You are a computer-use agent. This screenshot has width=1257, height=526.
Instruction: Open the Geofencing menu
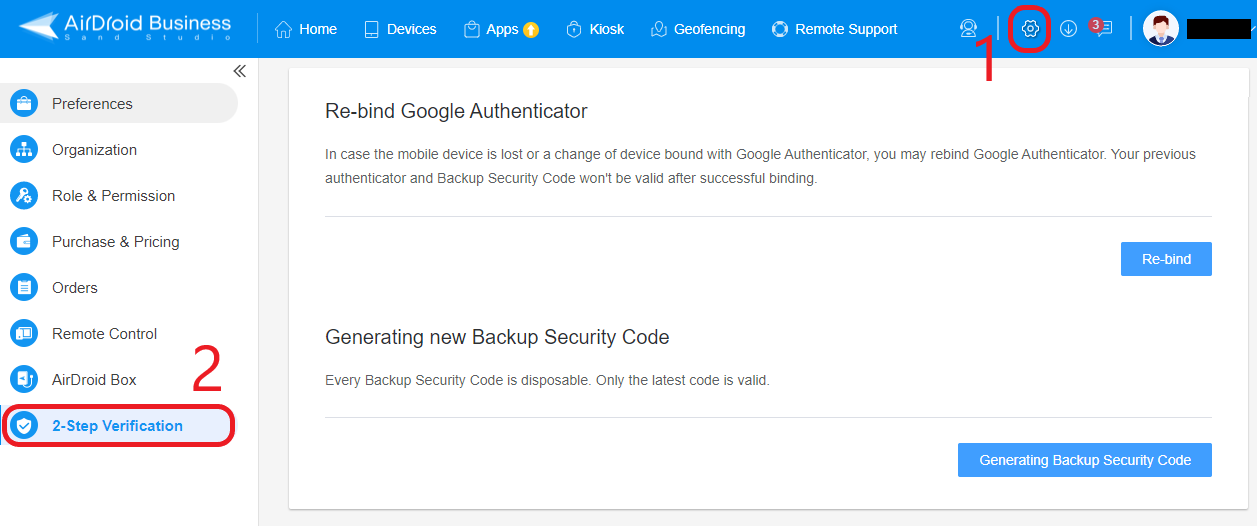click(x=698, y=29)
